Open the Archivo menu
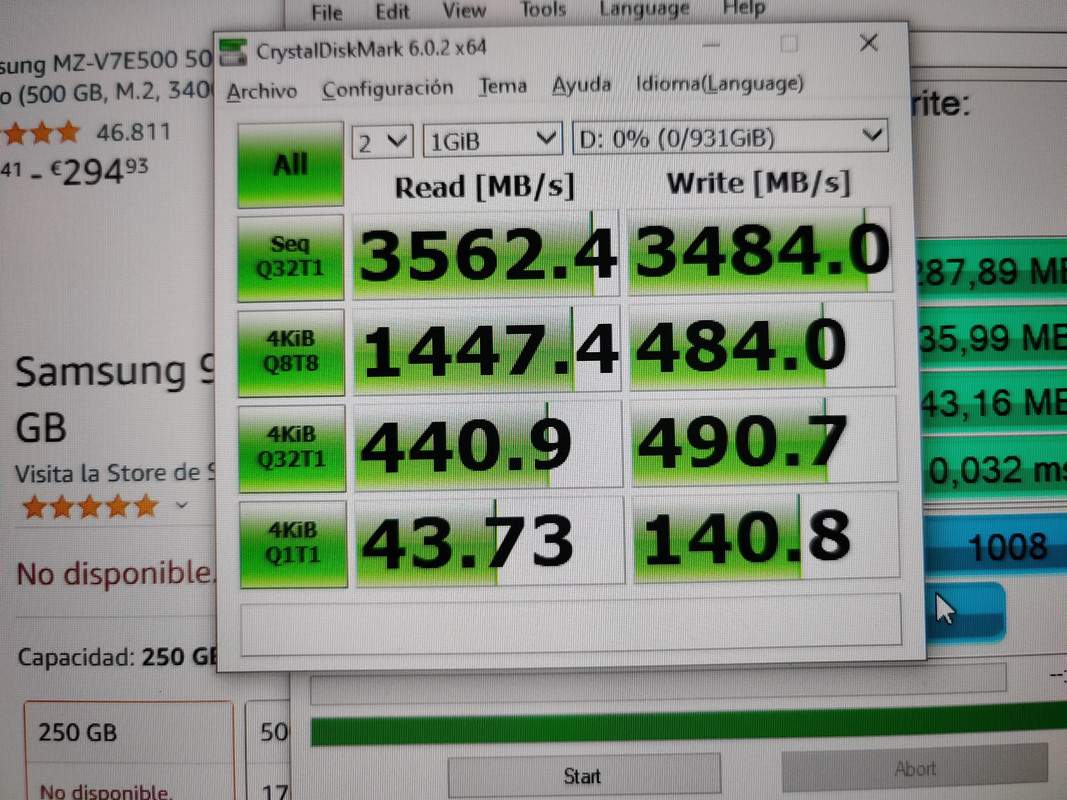Viewport: 1067px width, 800px height. coord(262,91)
